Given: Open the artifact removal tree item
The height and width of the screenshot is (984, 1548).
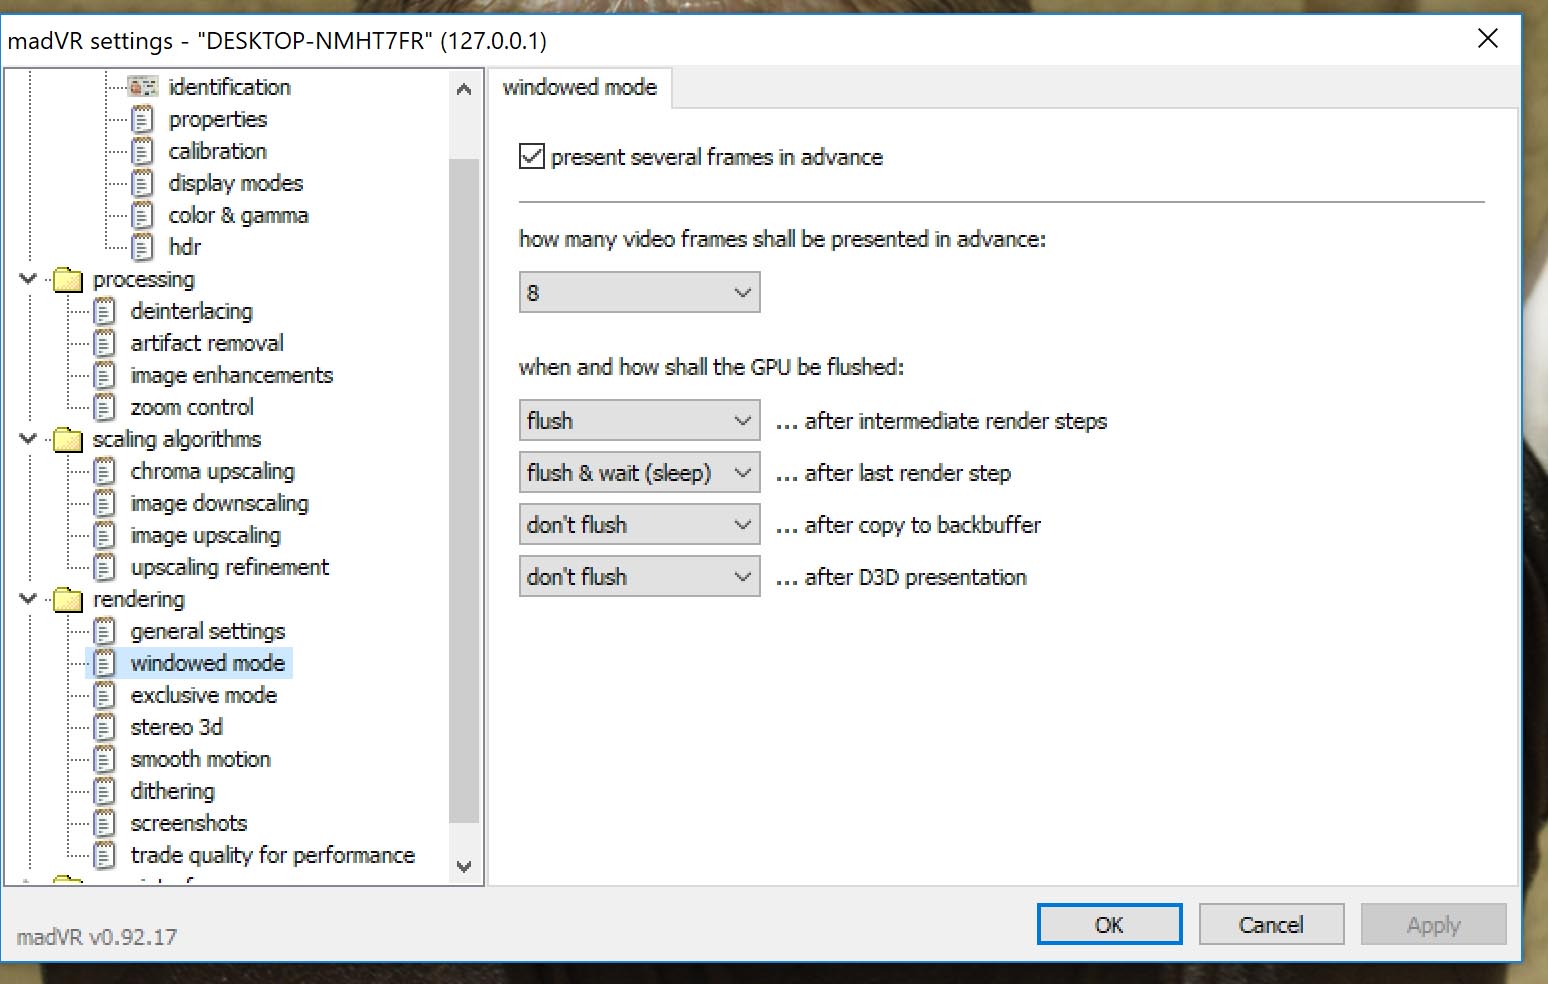Looking at the screenshot, I should (207, 343).
